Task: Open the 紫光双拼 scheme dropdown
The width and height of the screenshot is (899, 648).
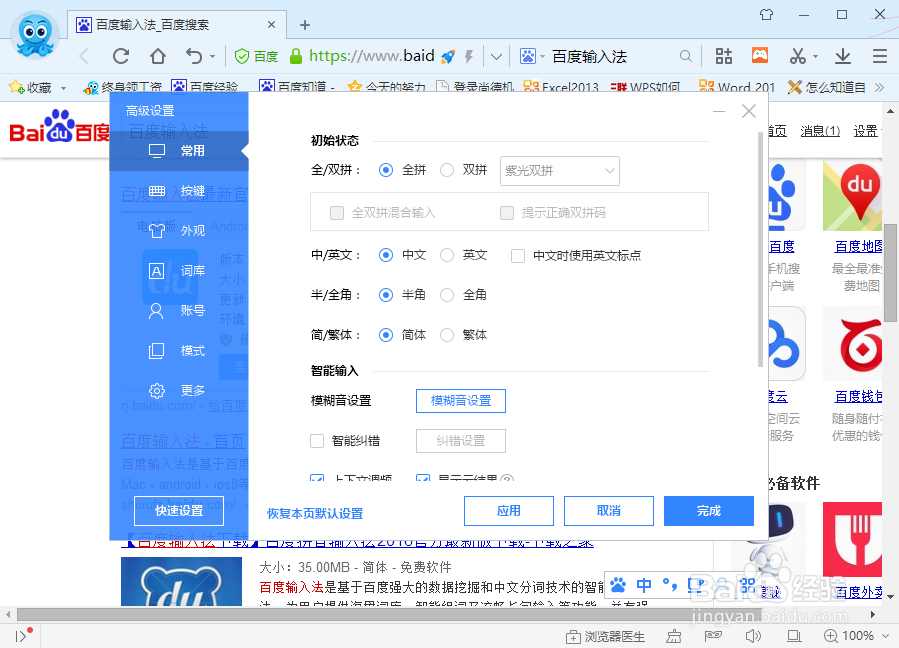Action: 560,170
